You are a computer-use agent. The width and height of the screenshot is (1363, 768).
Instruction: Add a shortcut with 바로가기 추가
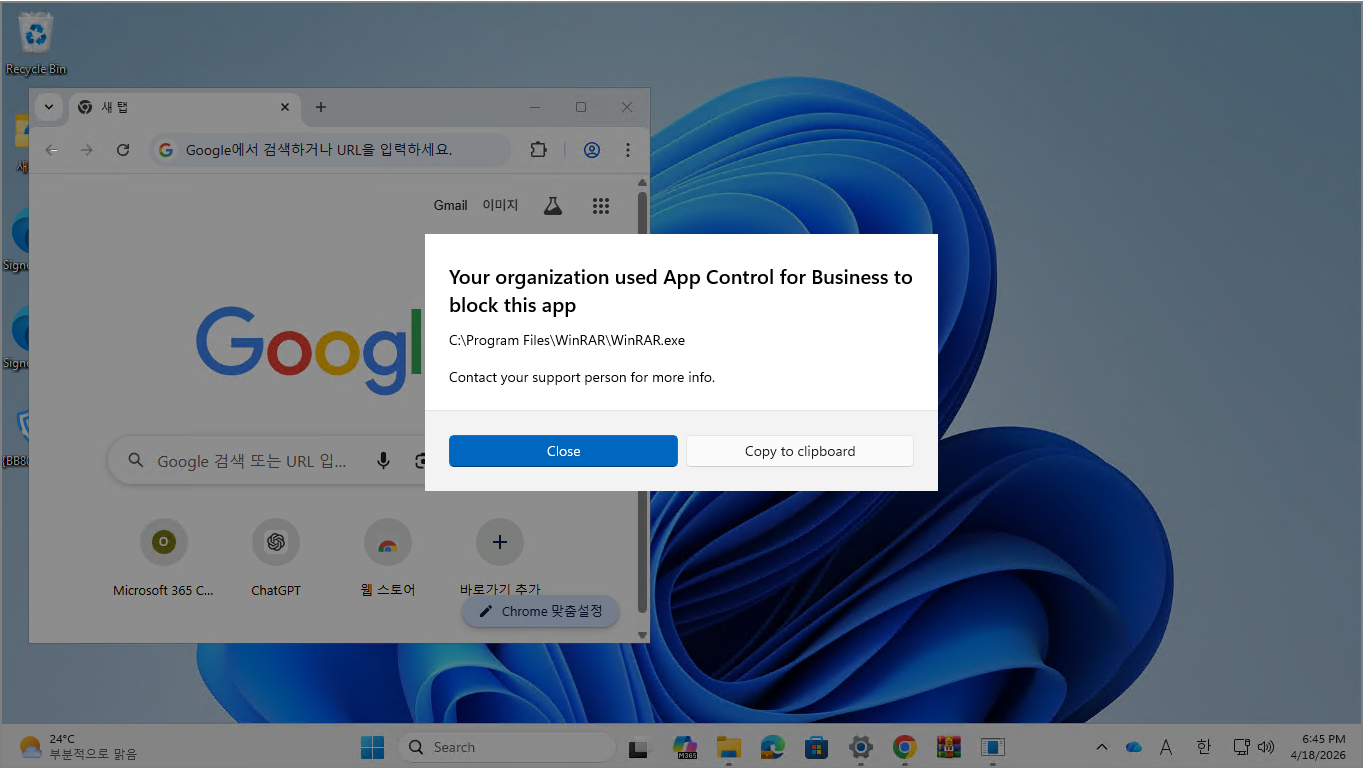500,559
